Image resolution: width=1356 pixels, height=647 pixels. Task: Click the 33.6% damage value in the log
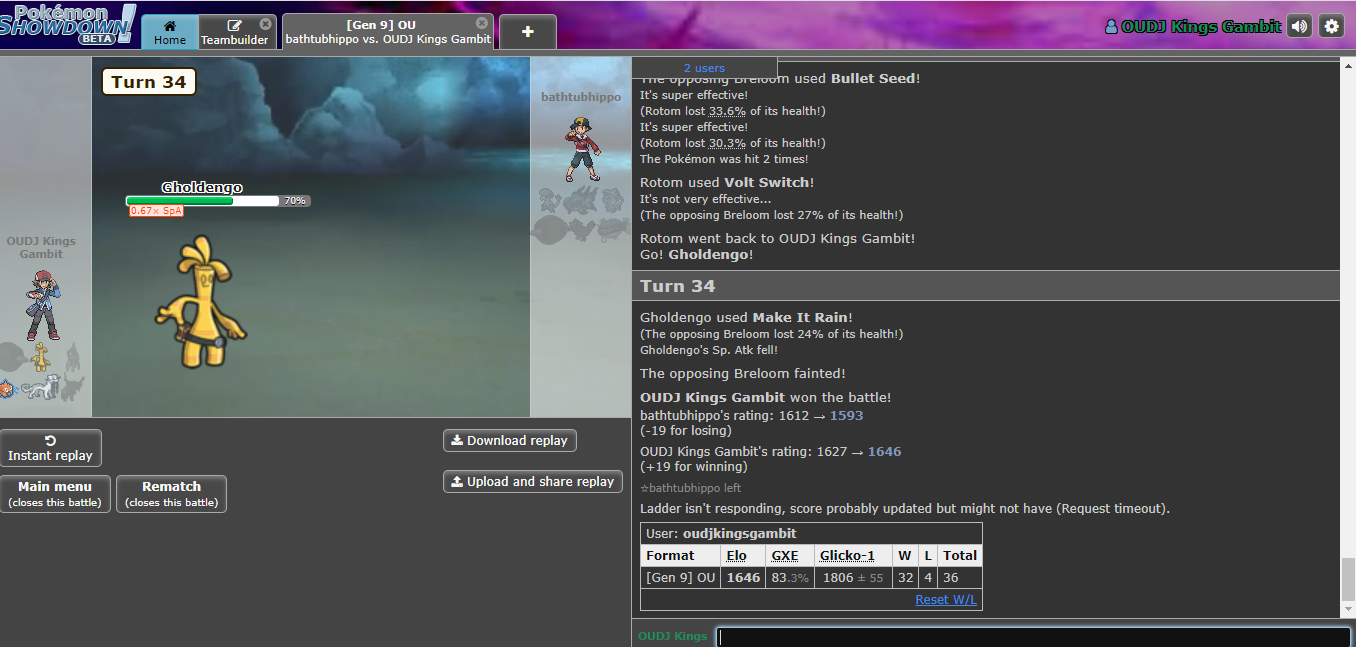727,111
